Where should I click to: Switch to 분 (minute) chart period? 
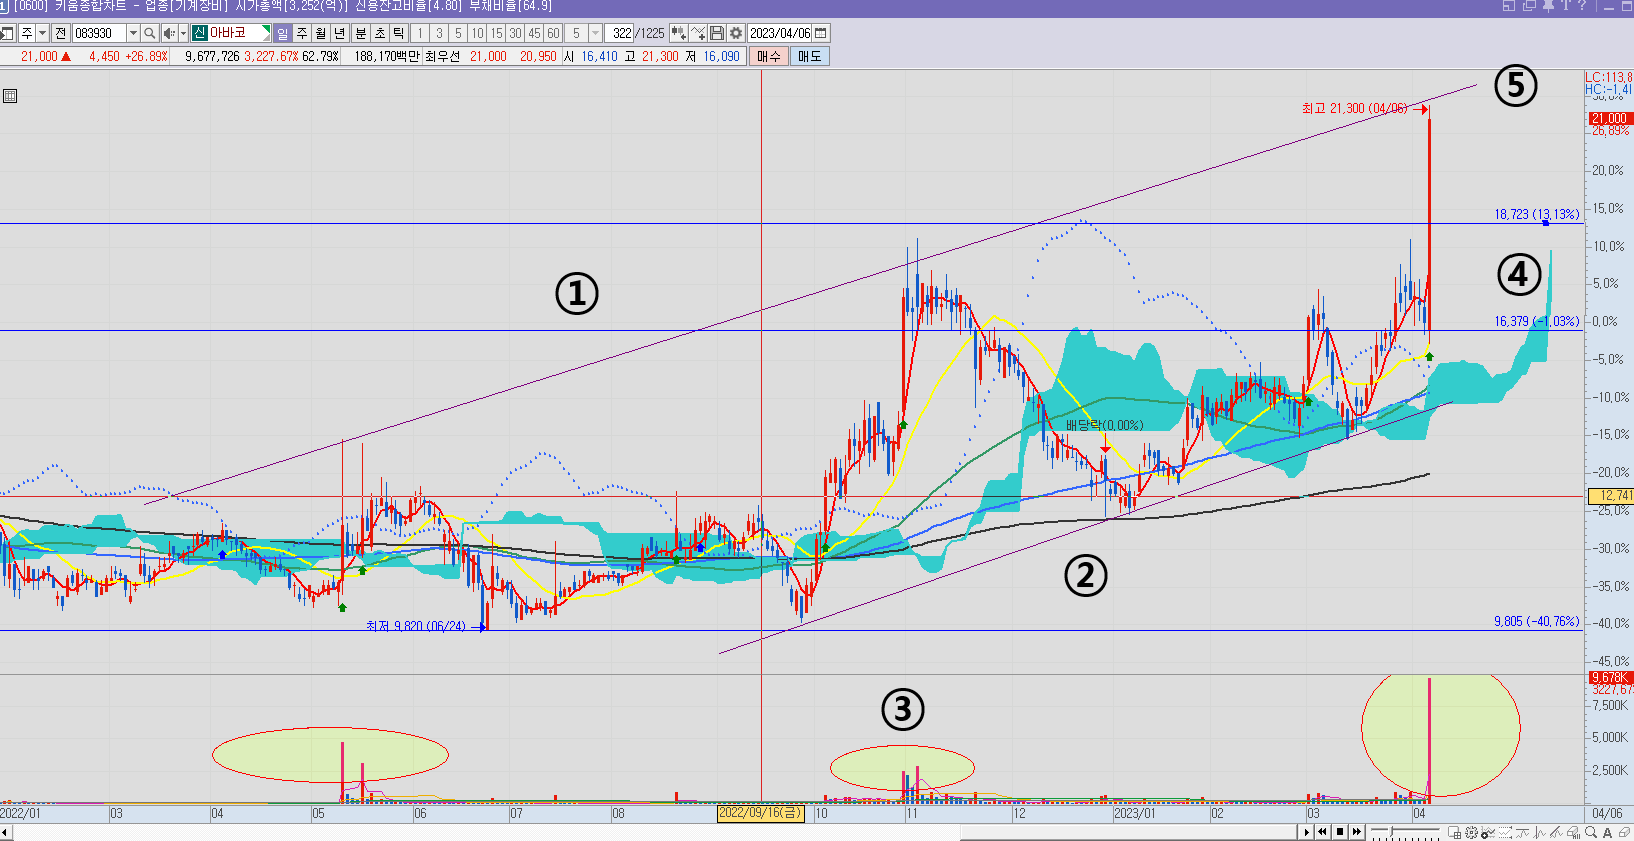pos(361,33)
